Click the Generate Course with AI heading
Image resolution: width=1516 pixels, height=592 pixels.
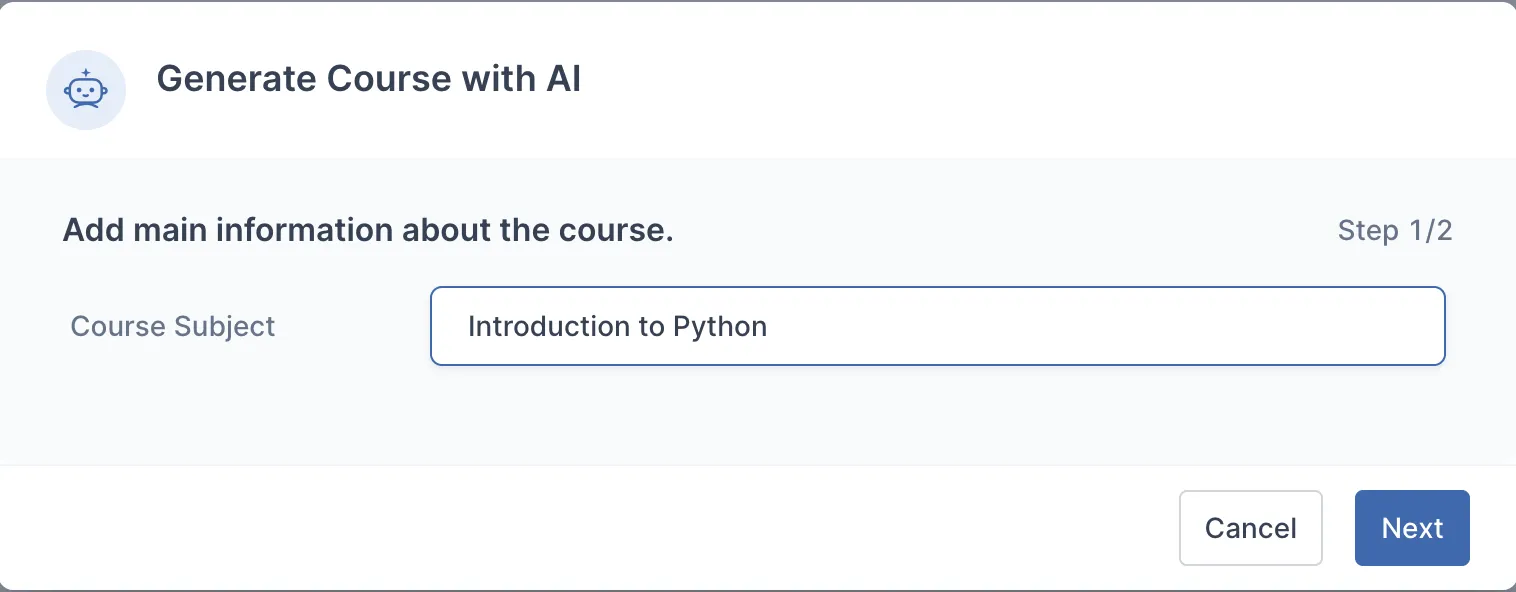click(x=368, y=79)
